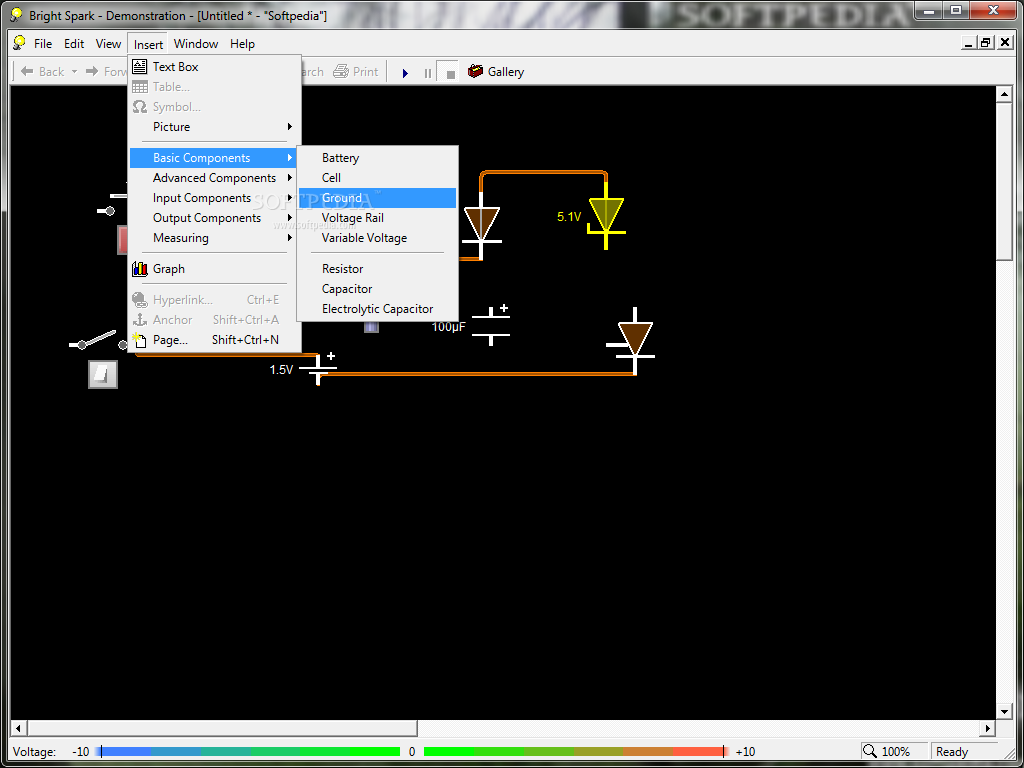The image size is (1024, 768).
Task: Select the yellow 5.1V zener diode
Action: coord(606,216)
